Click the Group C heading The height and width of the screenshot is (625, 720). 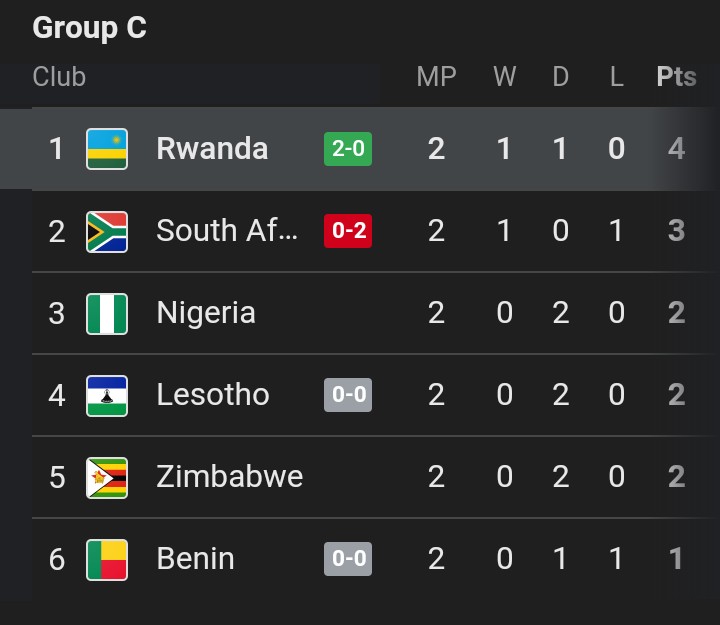(90, 28)
